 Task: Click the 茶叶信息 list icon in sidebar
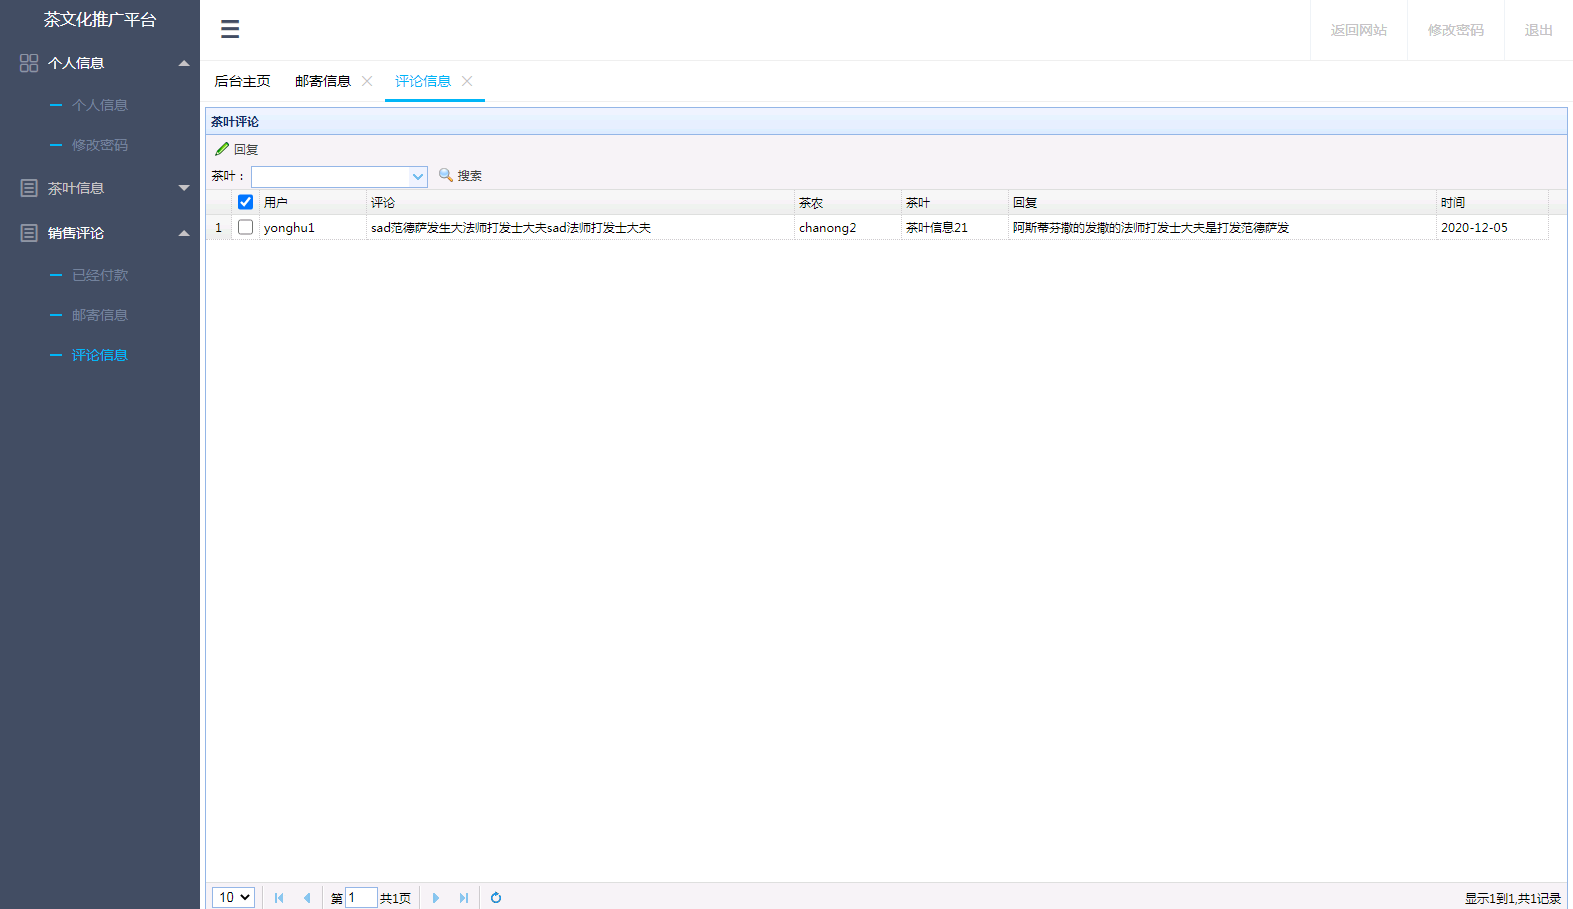[x=29, y=188]
